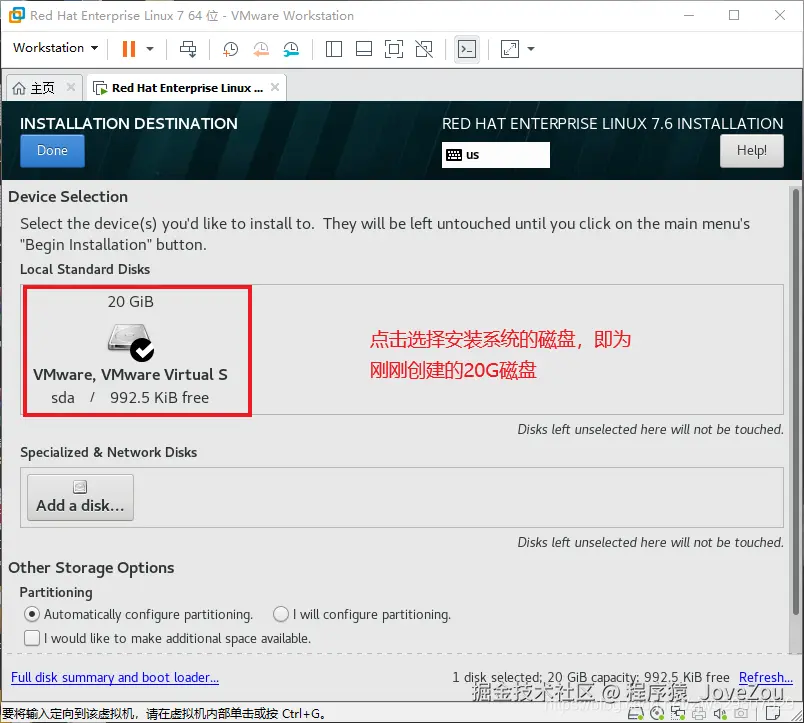Viewport: 804px width, 723px height.
Task: Open Full disk summary and boot loader link
Action: [x=115, y=677]
